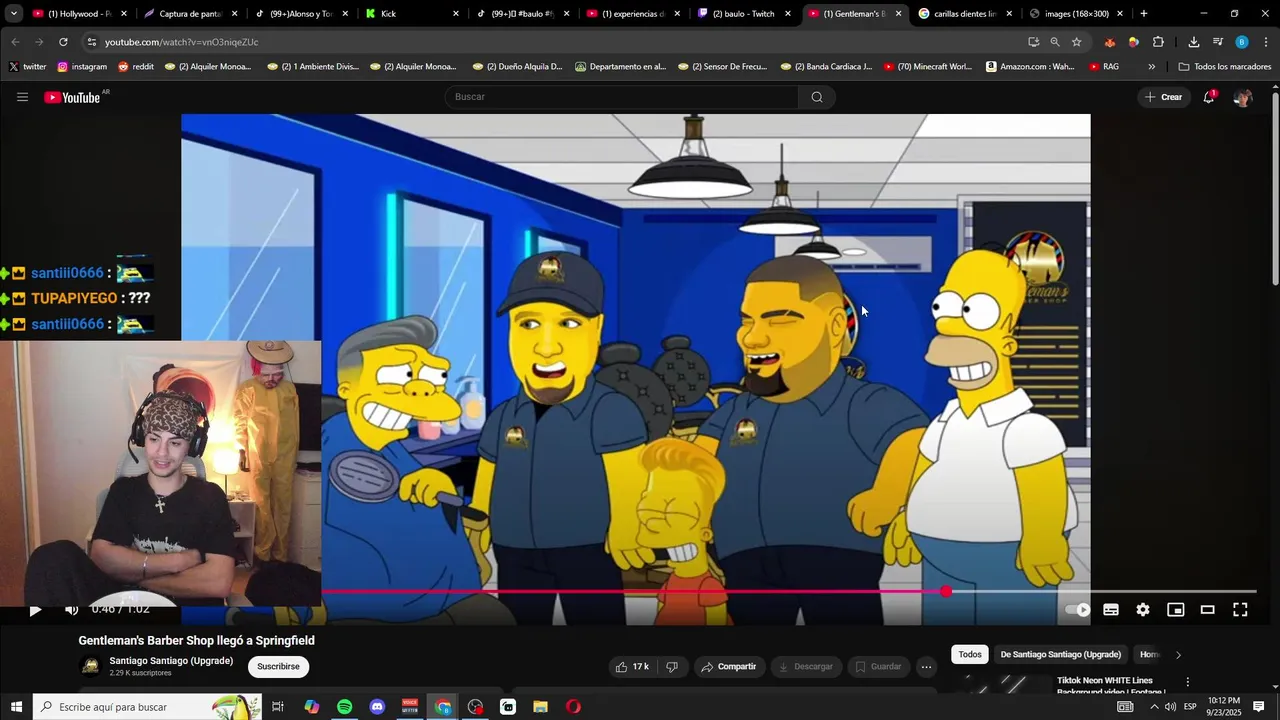
Task: Click the browser back arrow
Action: (x=15, y=42)
